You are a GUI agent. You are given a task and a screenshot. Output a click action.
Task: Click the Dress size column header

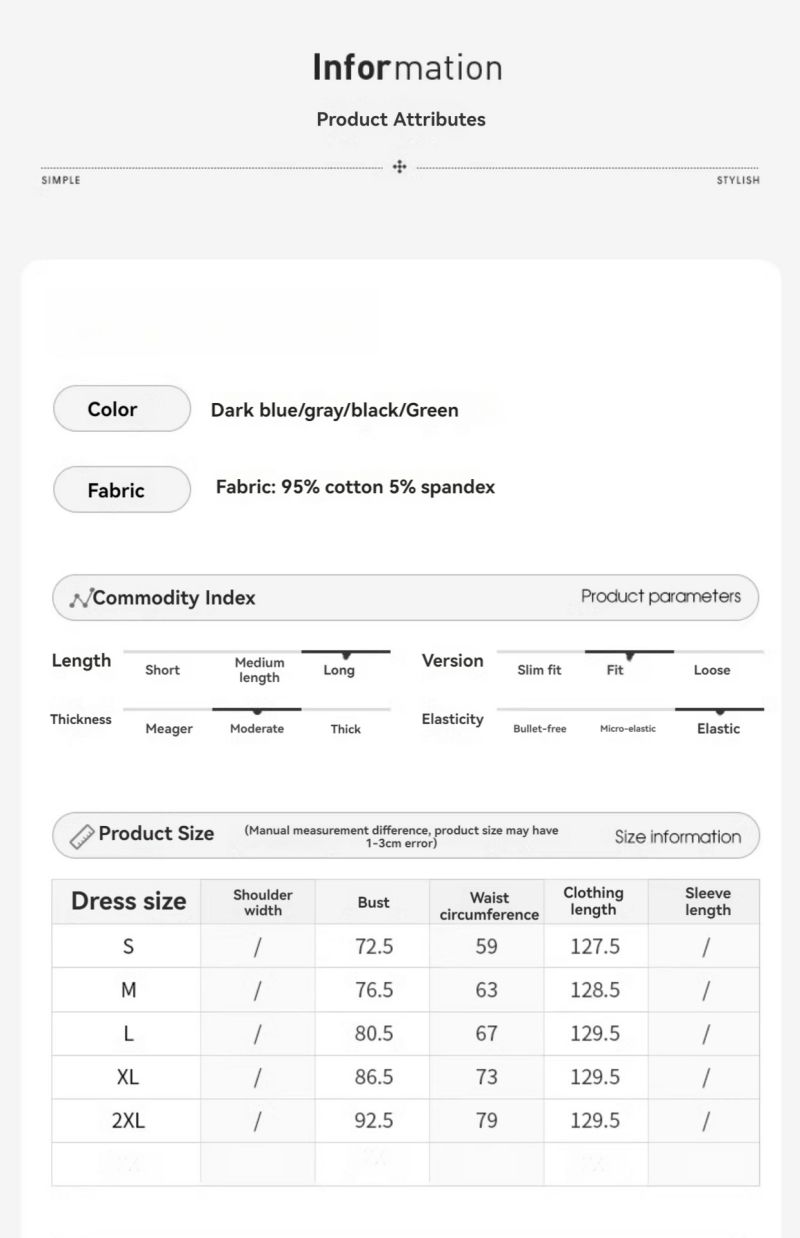[x=128, y=901]
